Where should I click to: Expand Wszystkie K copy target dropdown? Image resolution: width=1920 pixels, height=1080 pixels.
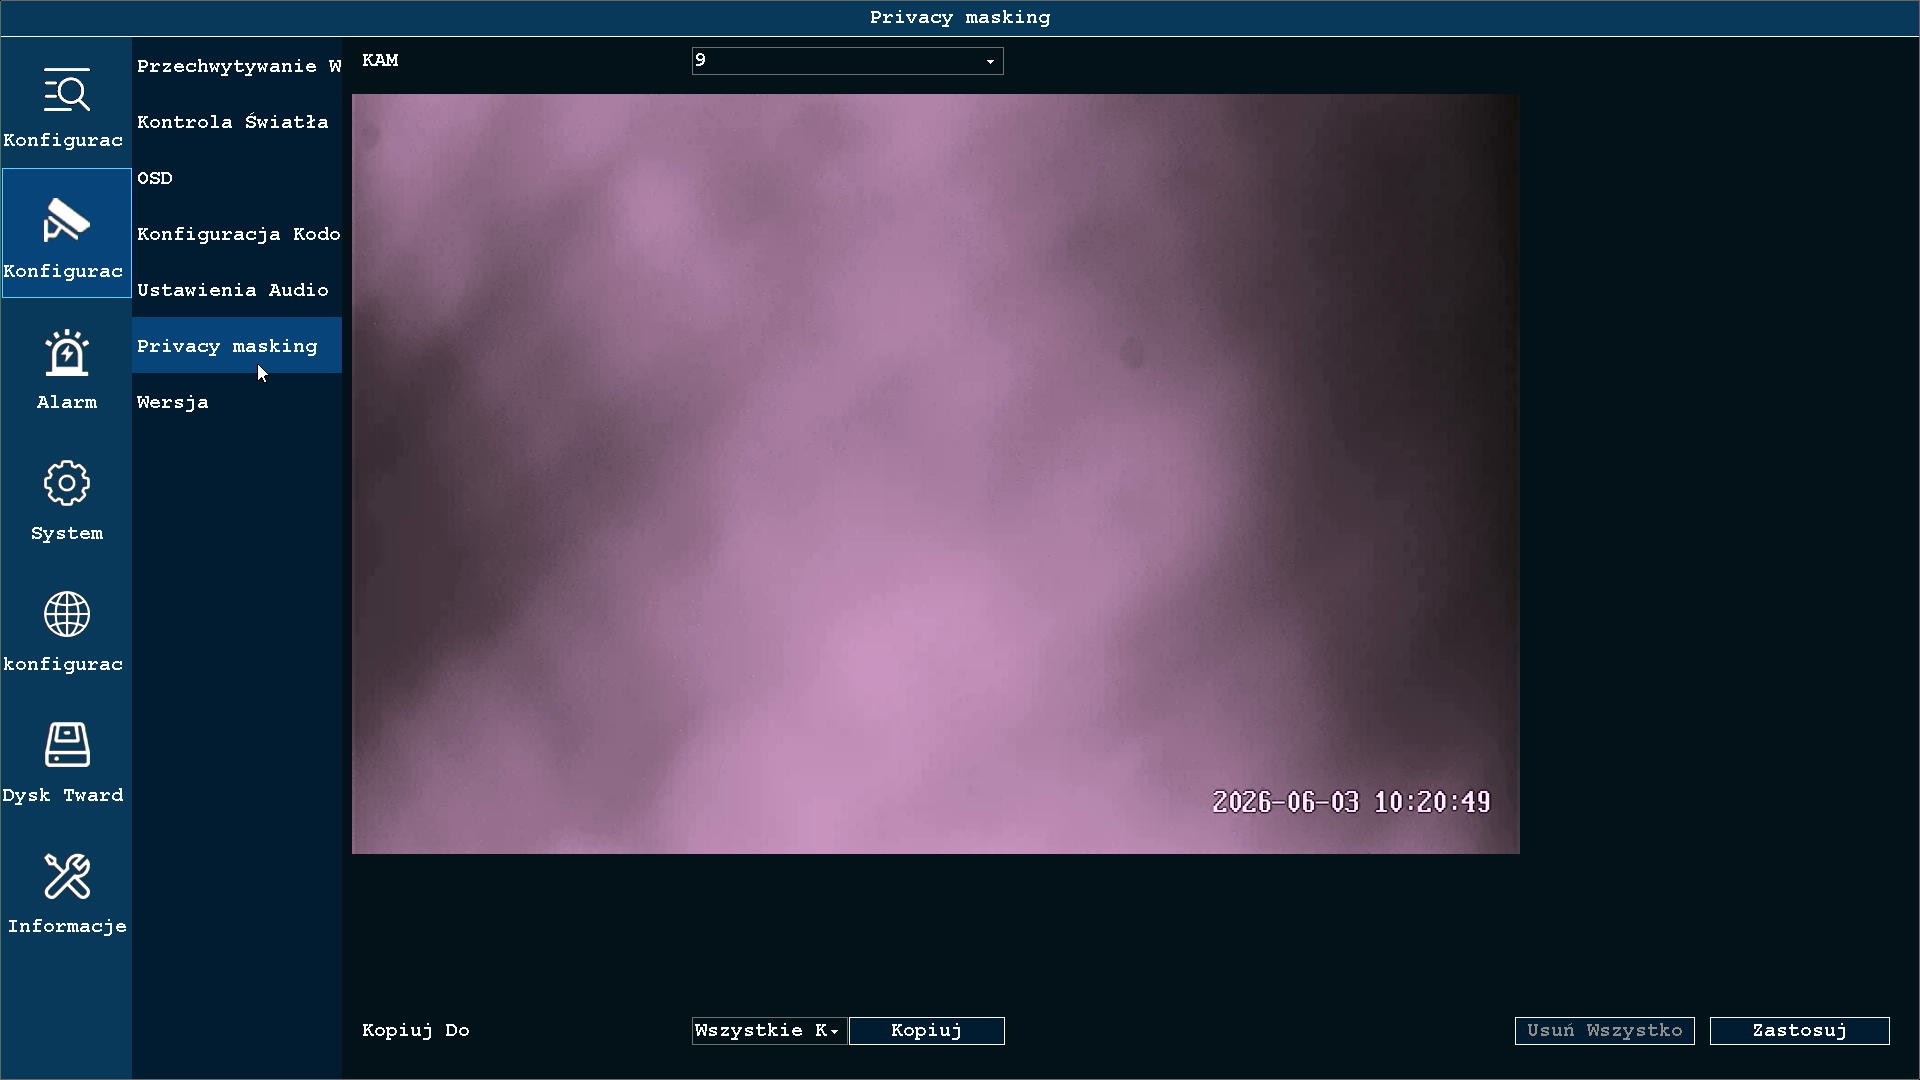point(769,1031)
